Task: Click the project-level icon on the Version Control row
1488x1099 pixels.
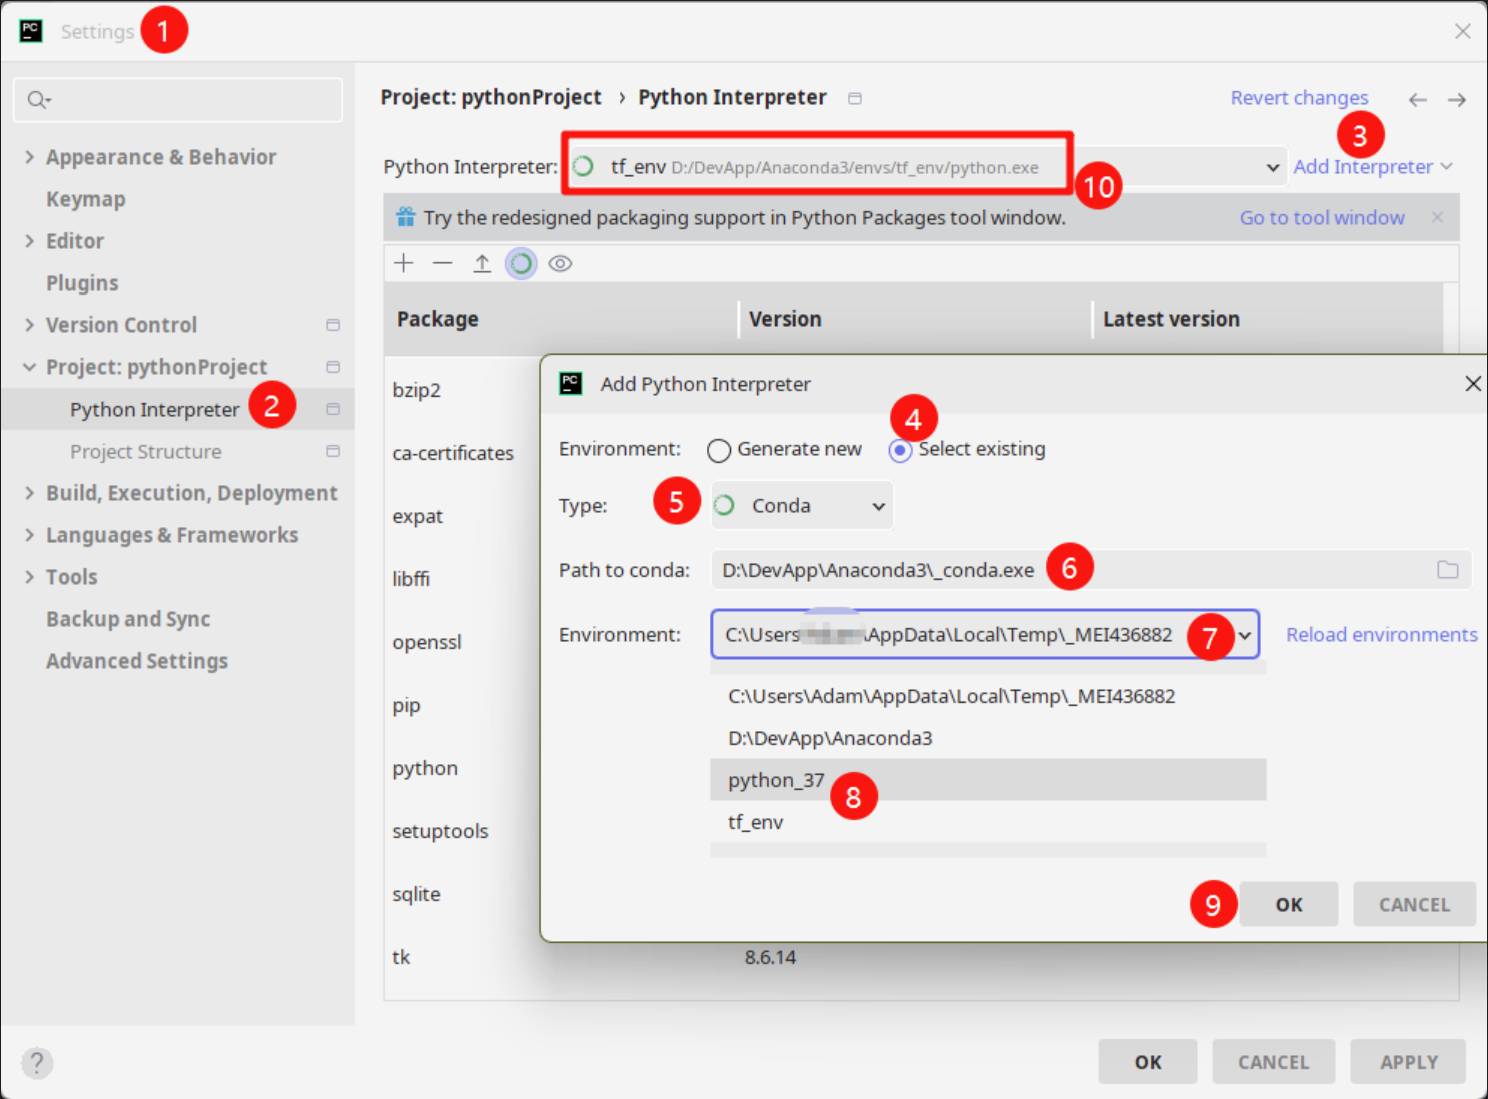Action: tap(333, 325)
